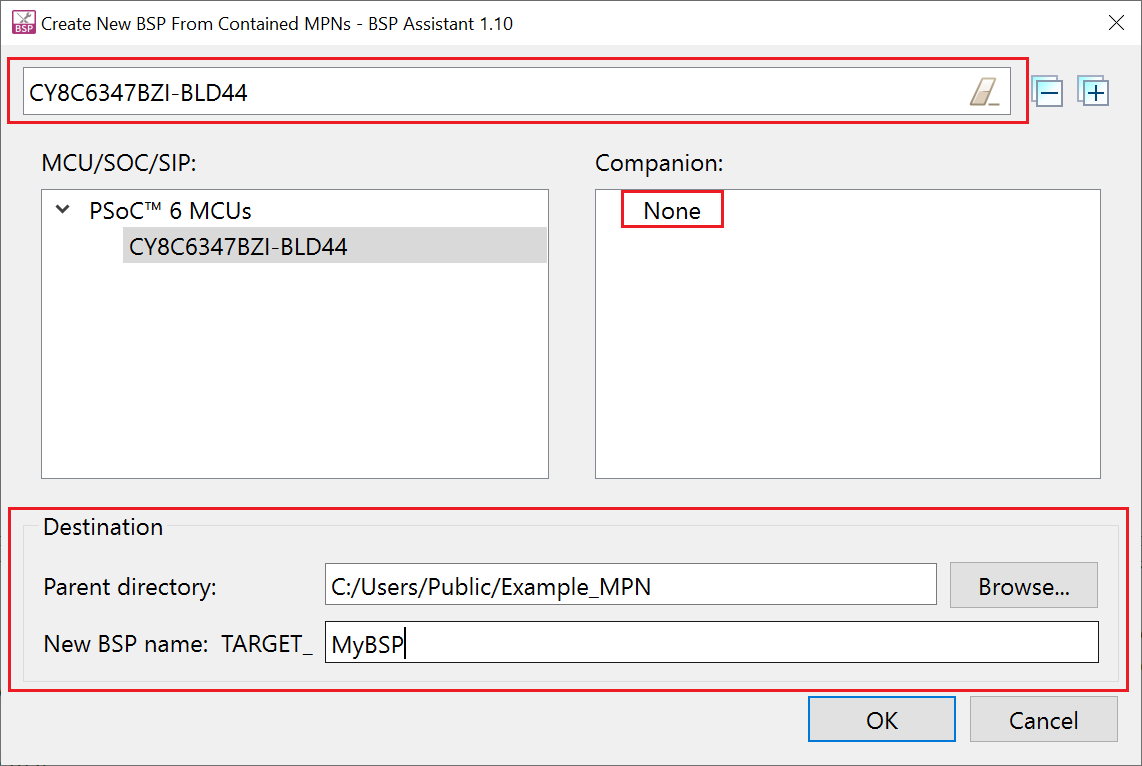Cancel the Create New BSP dialog
This screenshot has width=1142, height=766.
coord(1043,719)
